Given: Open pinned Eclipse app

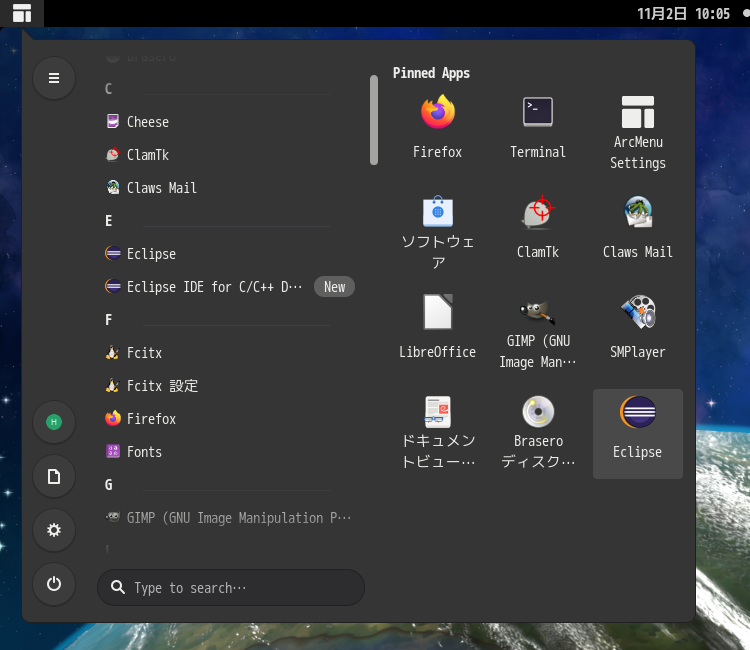Looking at the screenshot, I should click(638, 434).
